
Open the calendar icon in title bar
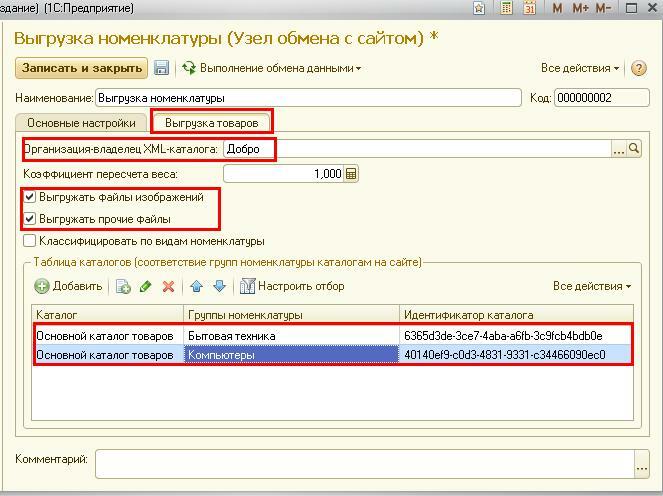[529, 8]
